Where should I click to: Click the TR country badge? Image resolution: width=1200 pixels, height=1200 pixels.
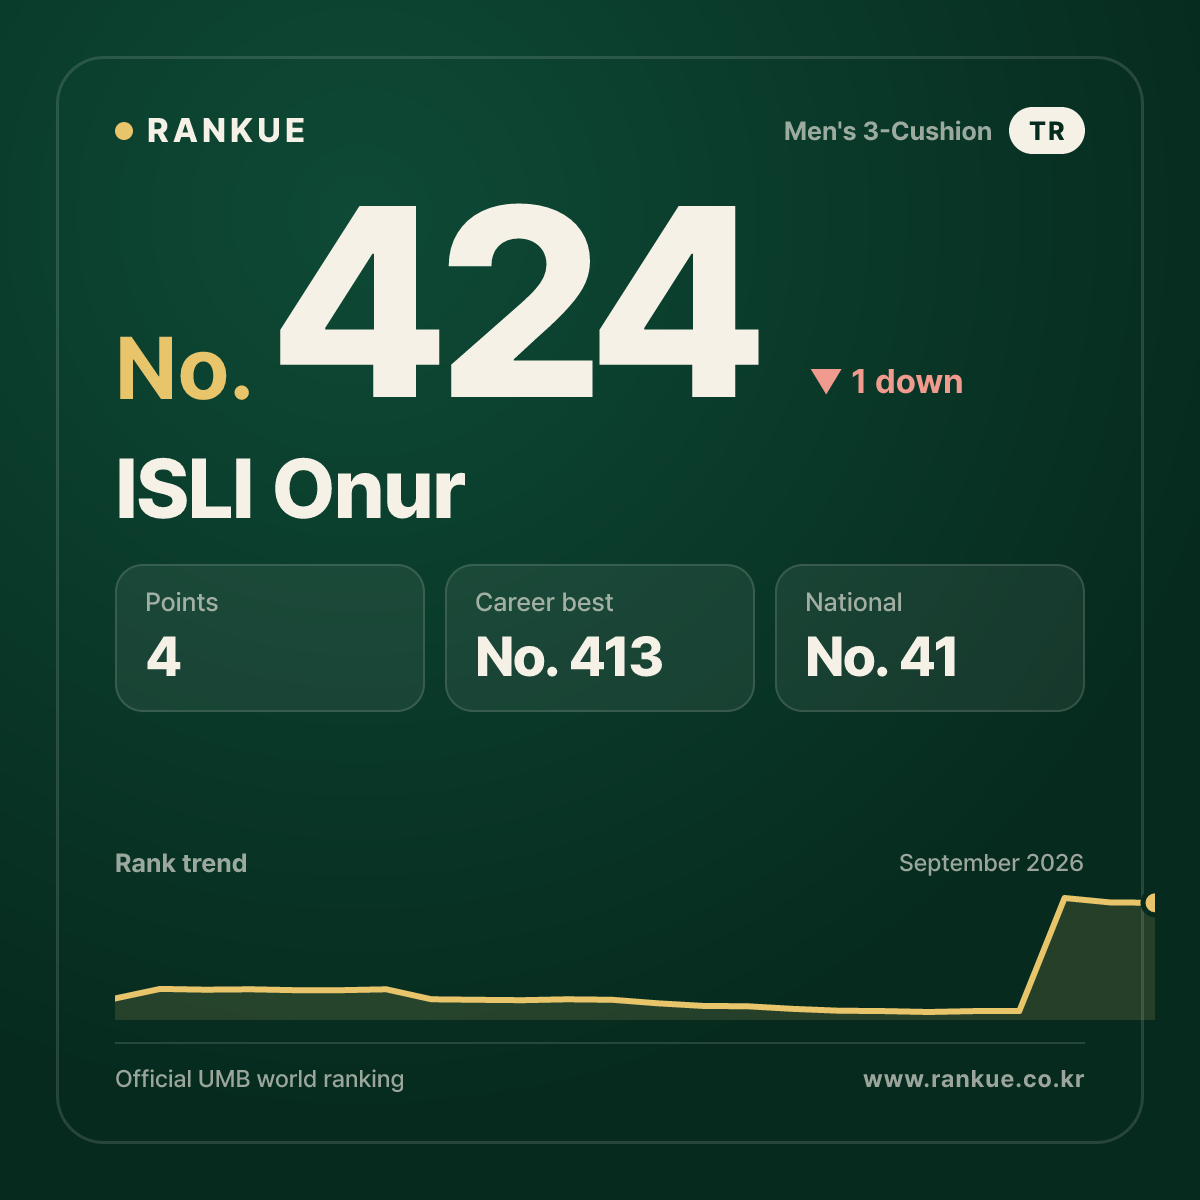pos(1047,131)
